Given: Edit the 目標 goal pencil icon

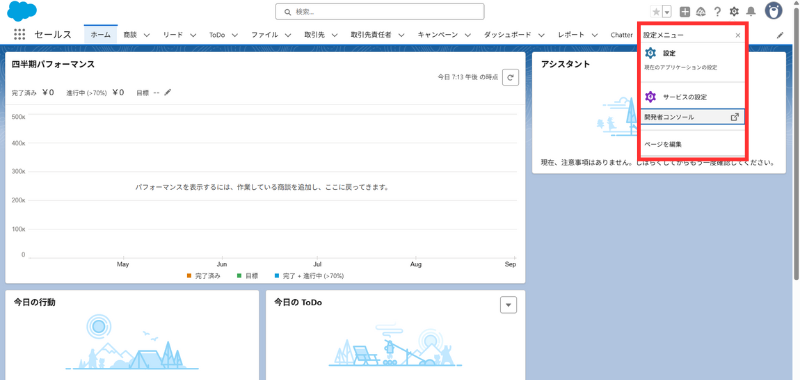Looking at the screenshot, I should [168, 92].
